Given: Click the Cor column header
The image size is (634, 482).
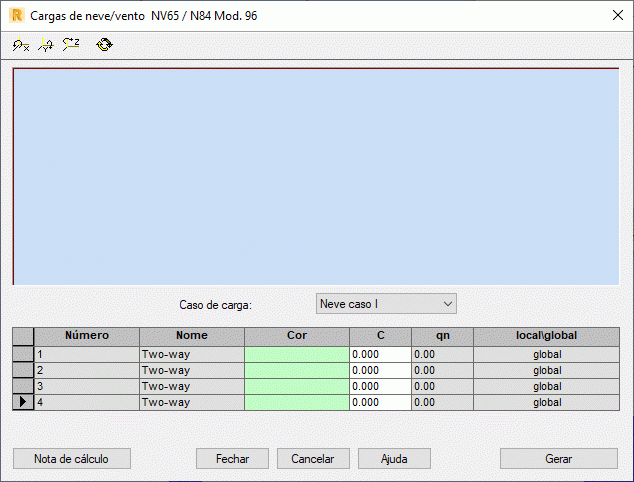Looking at the screenshot, I should (x=297, y=336).
